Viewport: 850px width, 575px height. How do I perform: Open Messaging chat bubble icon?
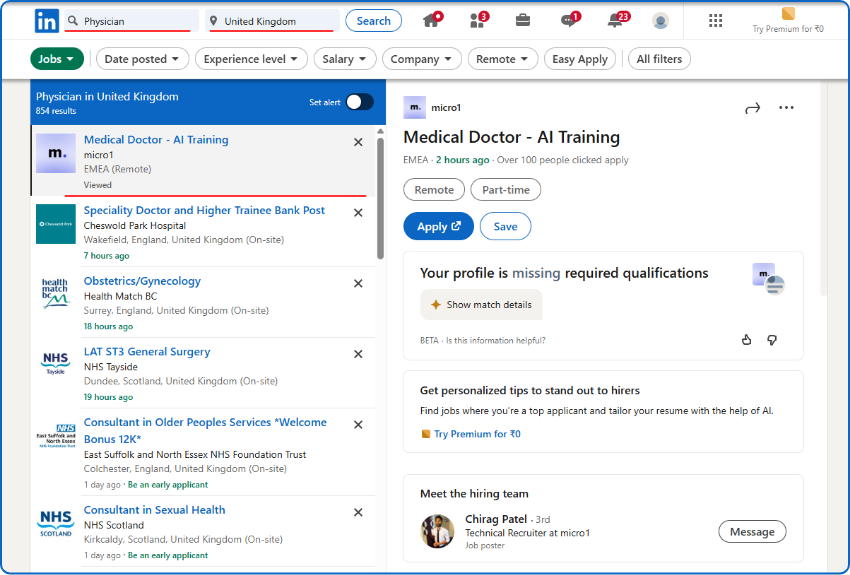click(x=569, y=21)
